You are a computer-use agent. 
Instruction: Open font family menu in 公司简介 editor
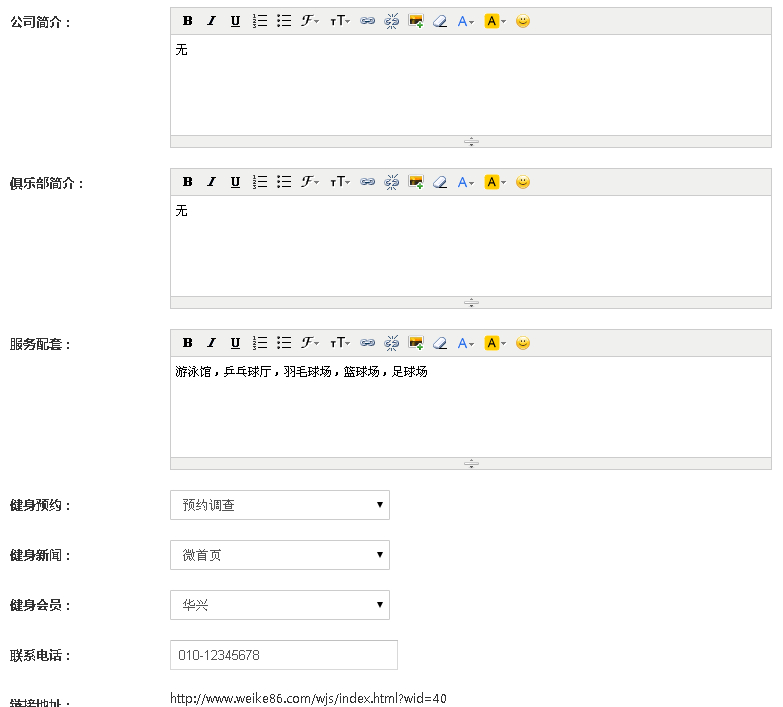pos(310,21)
